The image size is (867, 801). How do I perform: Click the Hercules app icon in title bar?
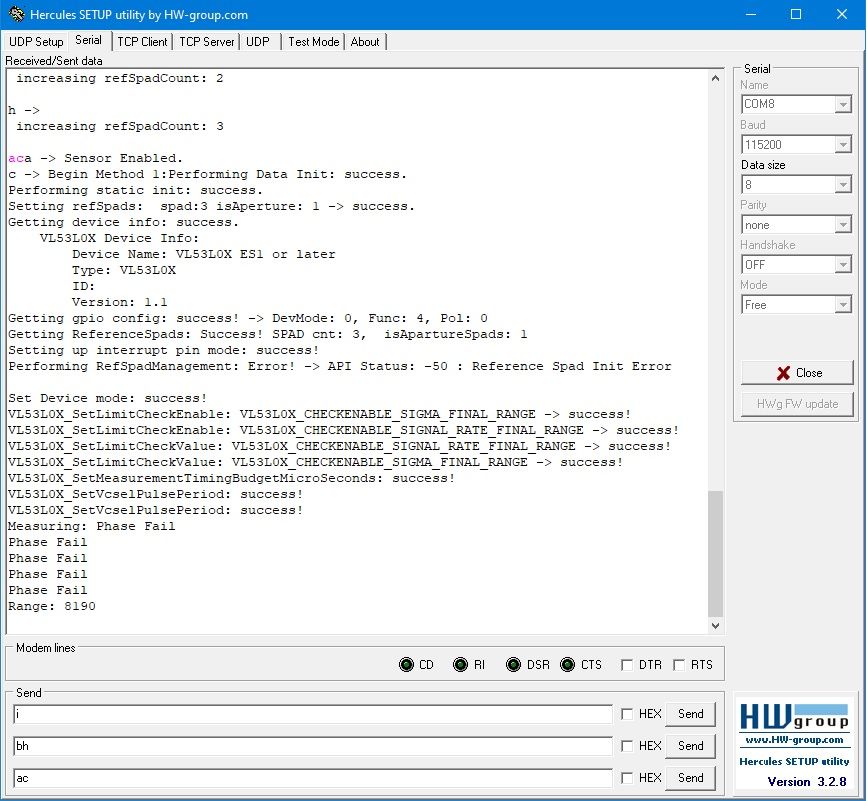17,14
